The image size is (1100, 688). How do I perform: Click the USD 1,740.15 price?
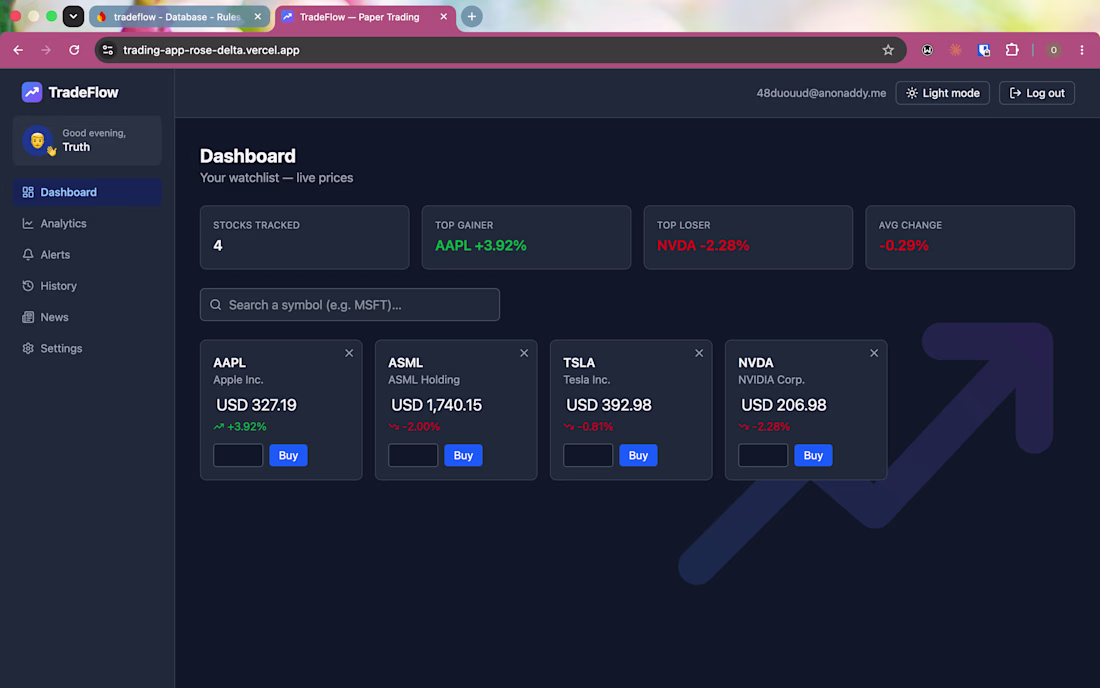[436, 405]
